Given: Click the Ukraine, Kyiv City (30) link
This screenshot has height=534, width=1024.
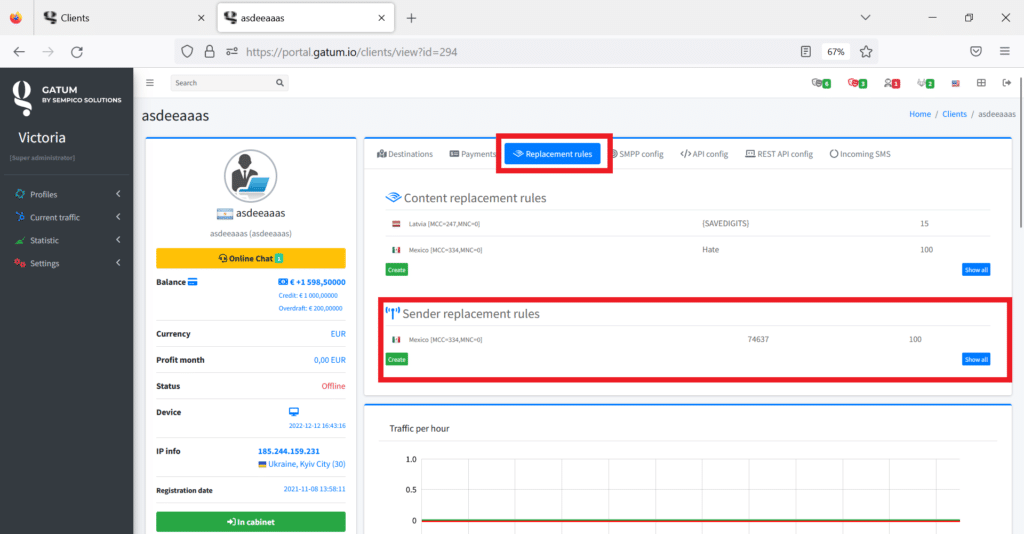Looking at the screenshot, I should 302,464.
